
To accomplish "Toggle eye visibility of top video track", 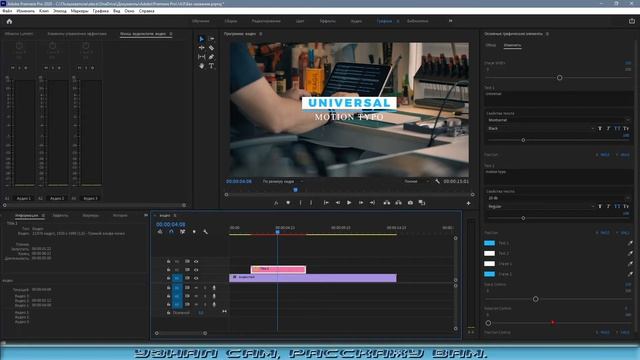I will 196,261.
